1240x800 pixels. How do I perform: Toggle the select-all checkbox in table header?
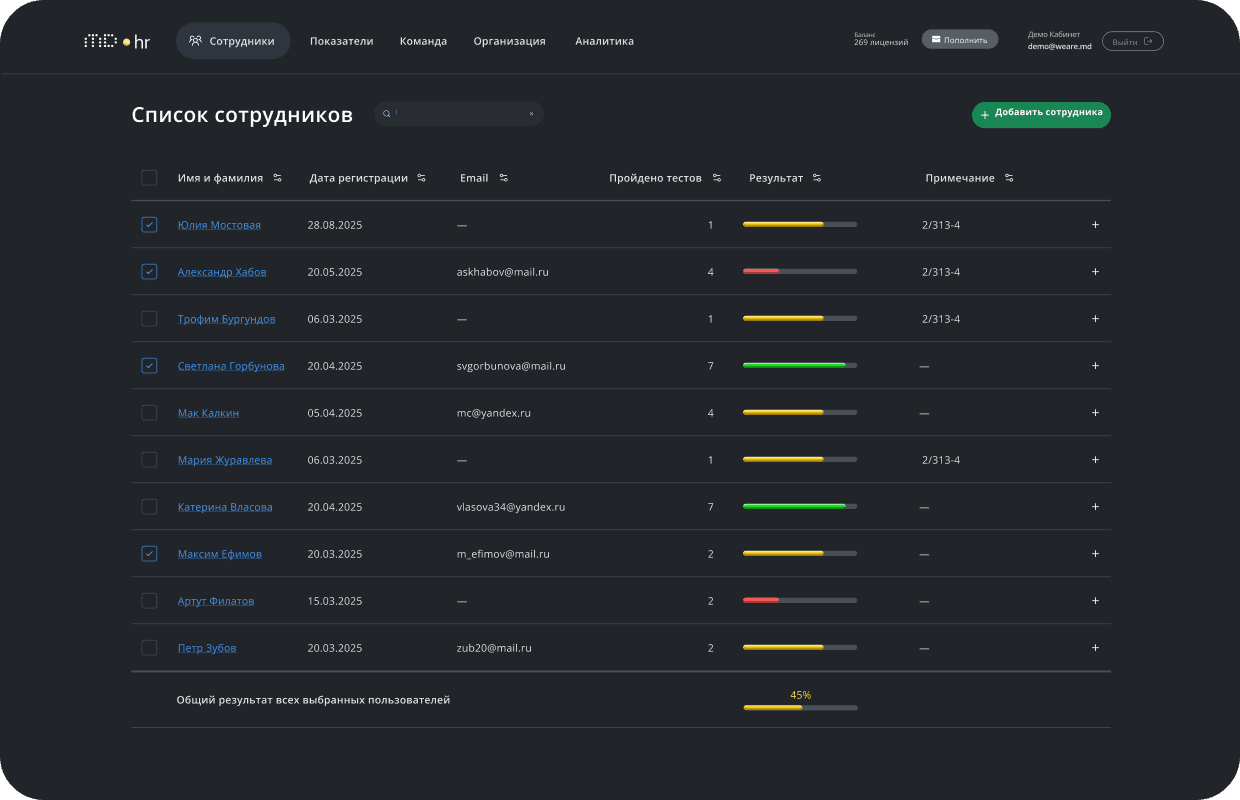click(x=149, y=178)
